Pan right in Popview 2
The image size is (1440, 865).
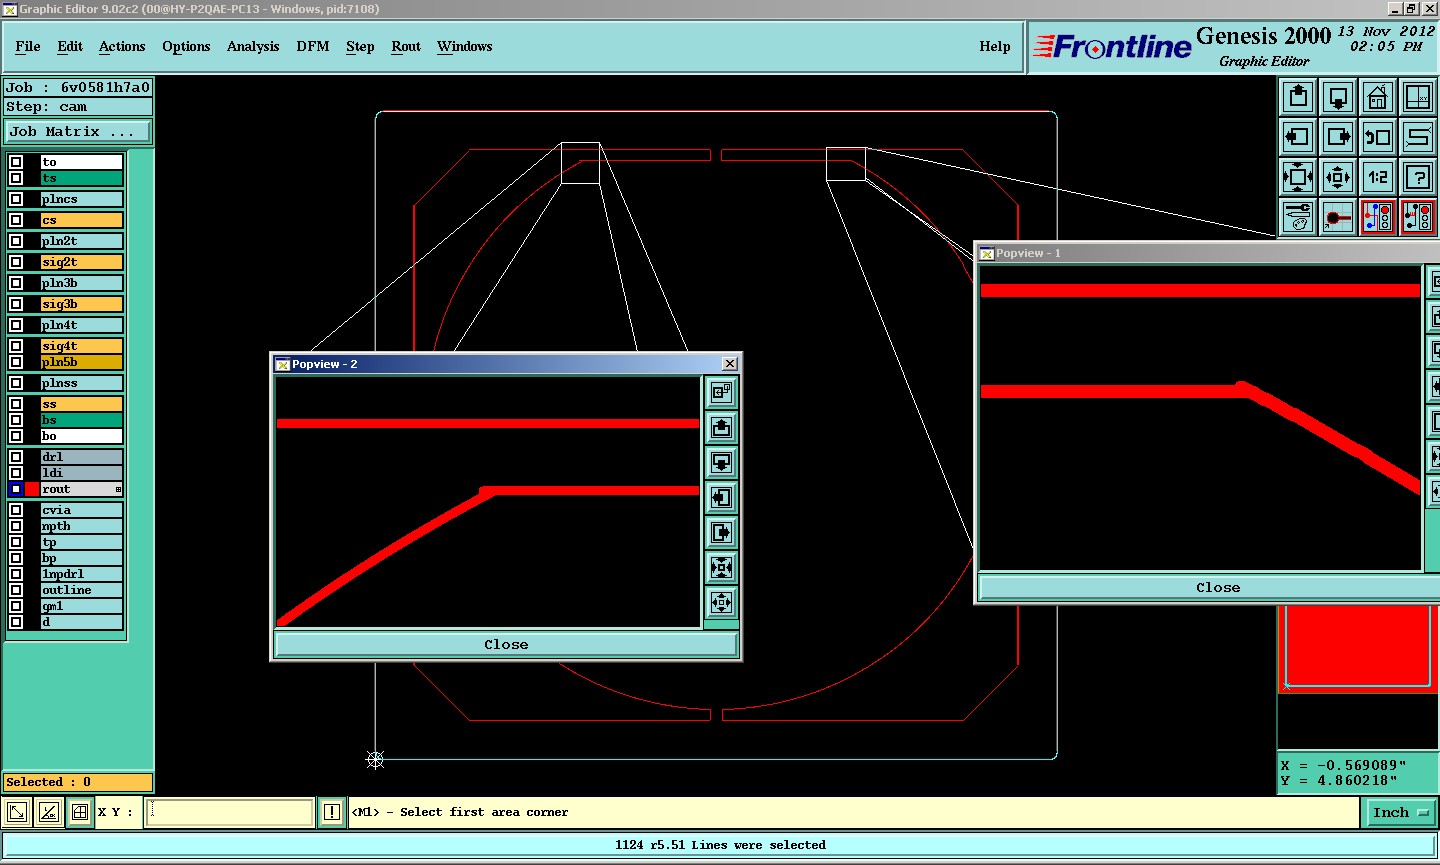coord(721,532)
